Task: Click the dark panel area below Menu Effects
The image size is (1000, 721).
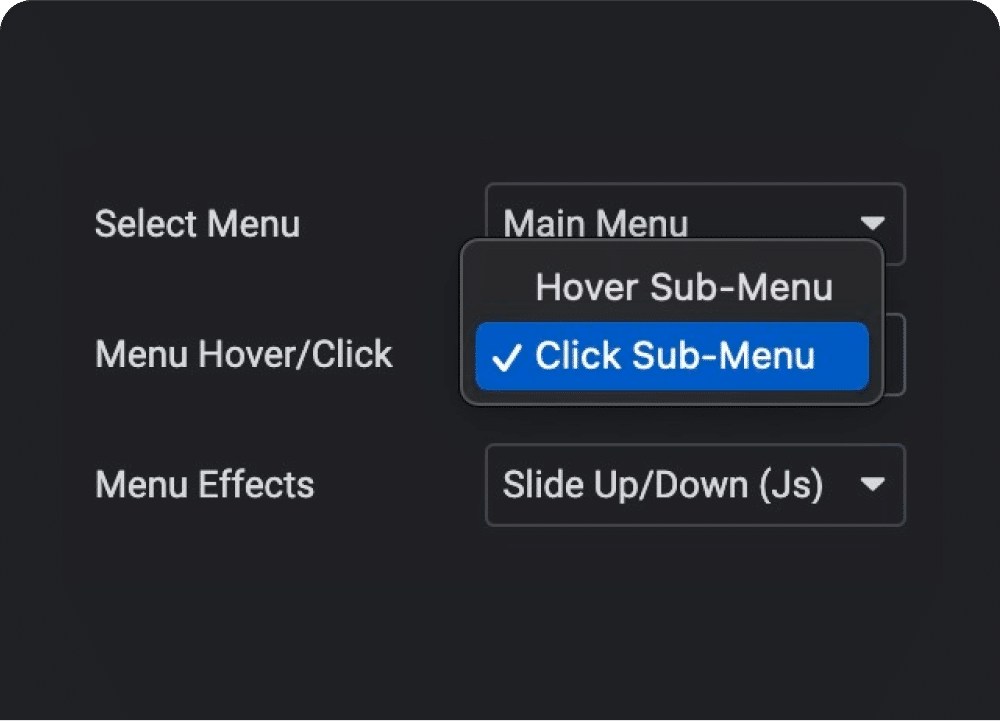Action: (x=500, y=612)
